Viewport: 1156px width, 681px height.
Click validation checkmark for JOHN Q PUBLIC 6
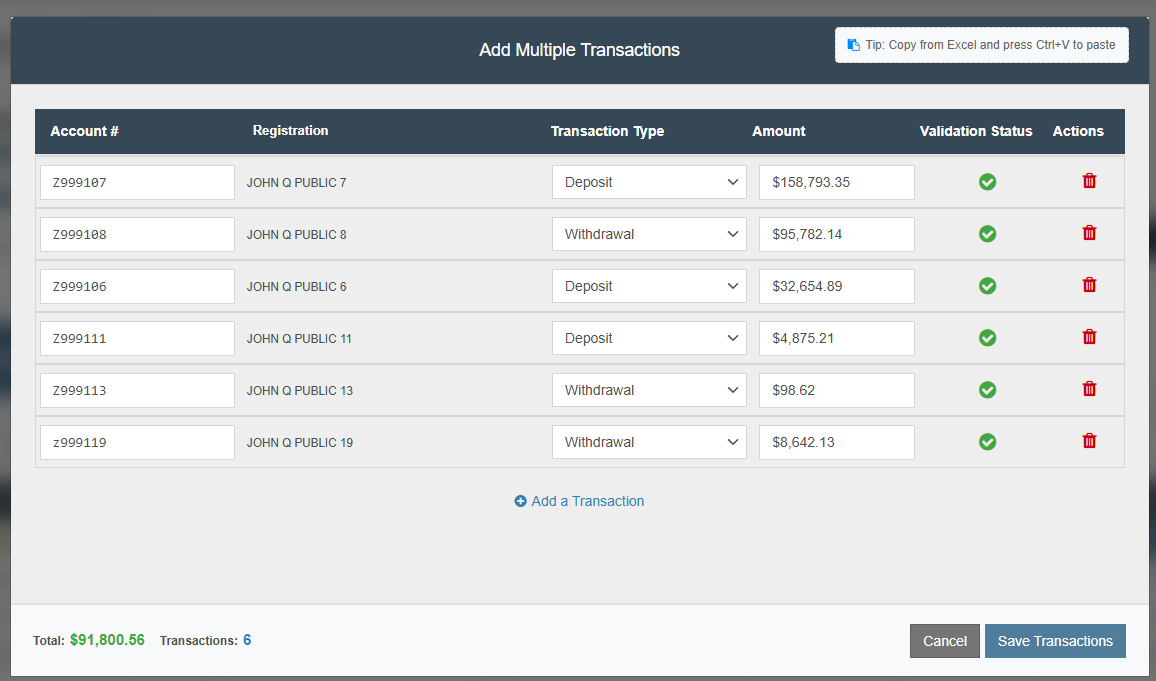987,286
